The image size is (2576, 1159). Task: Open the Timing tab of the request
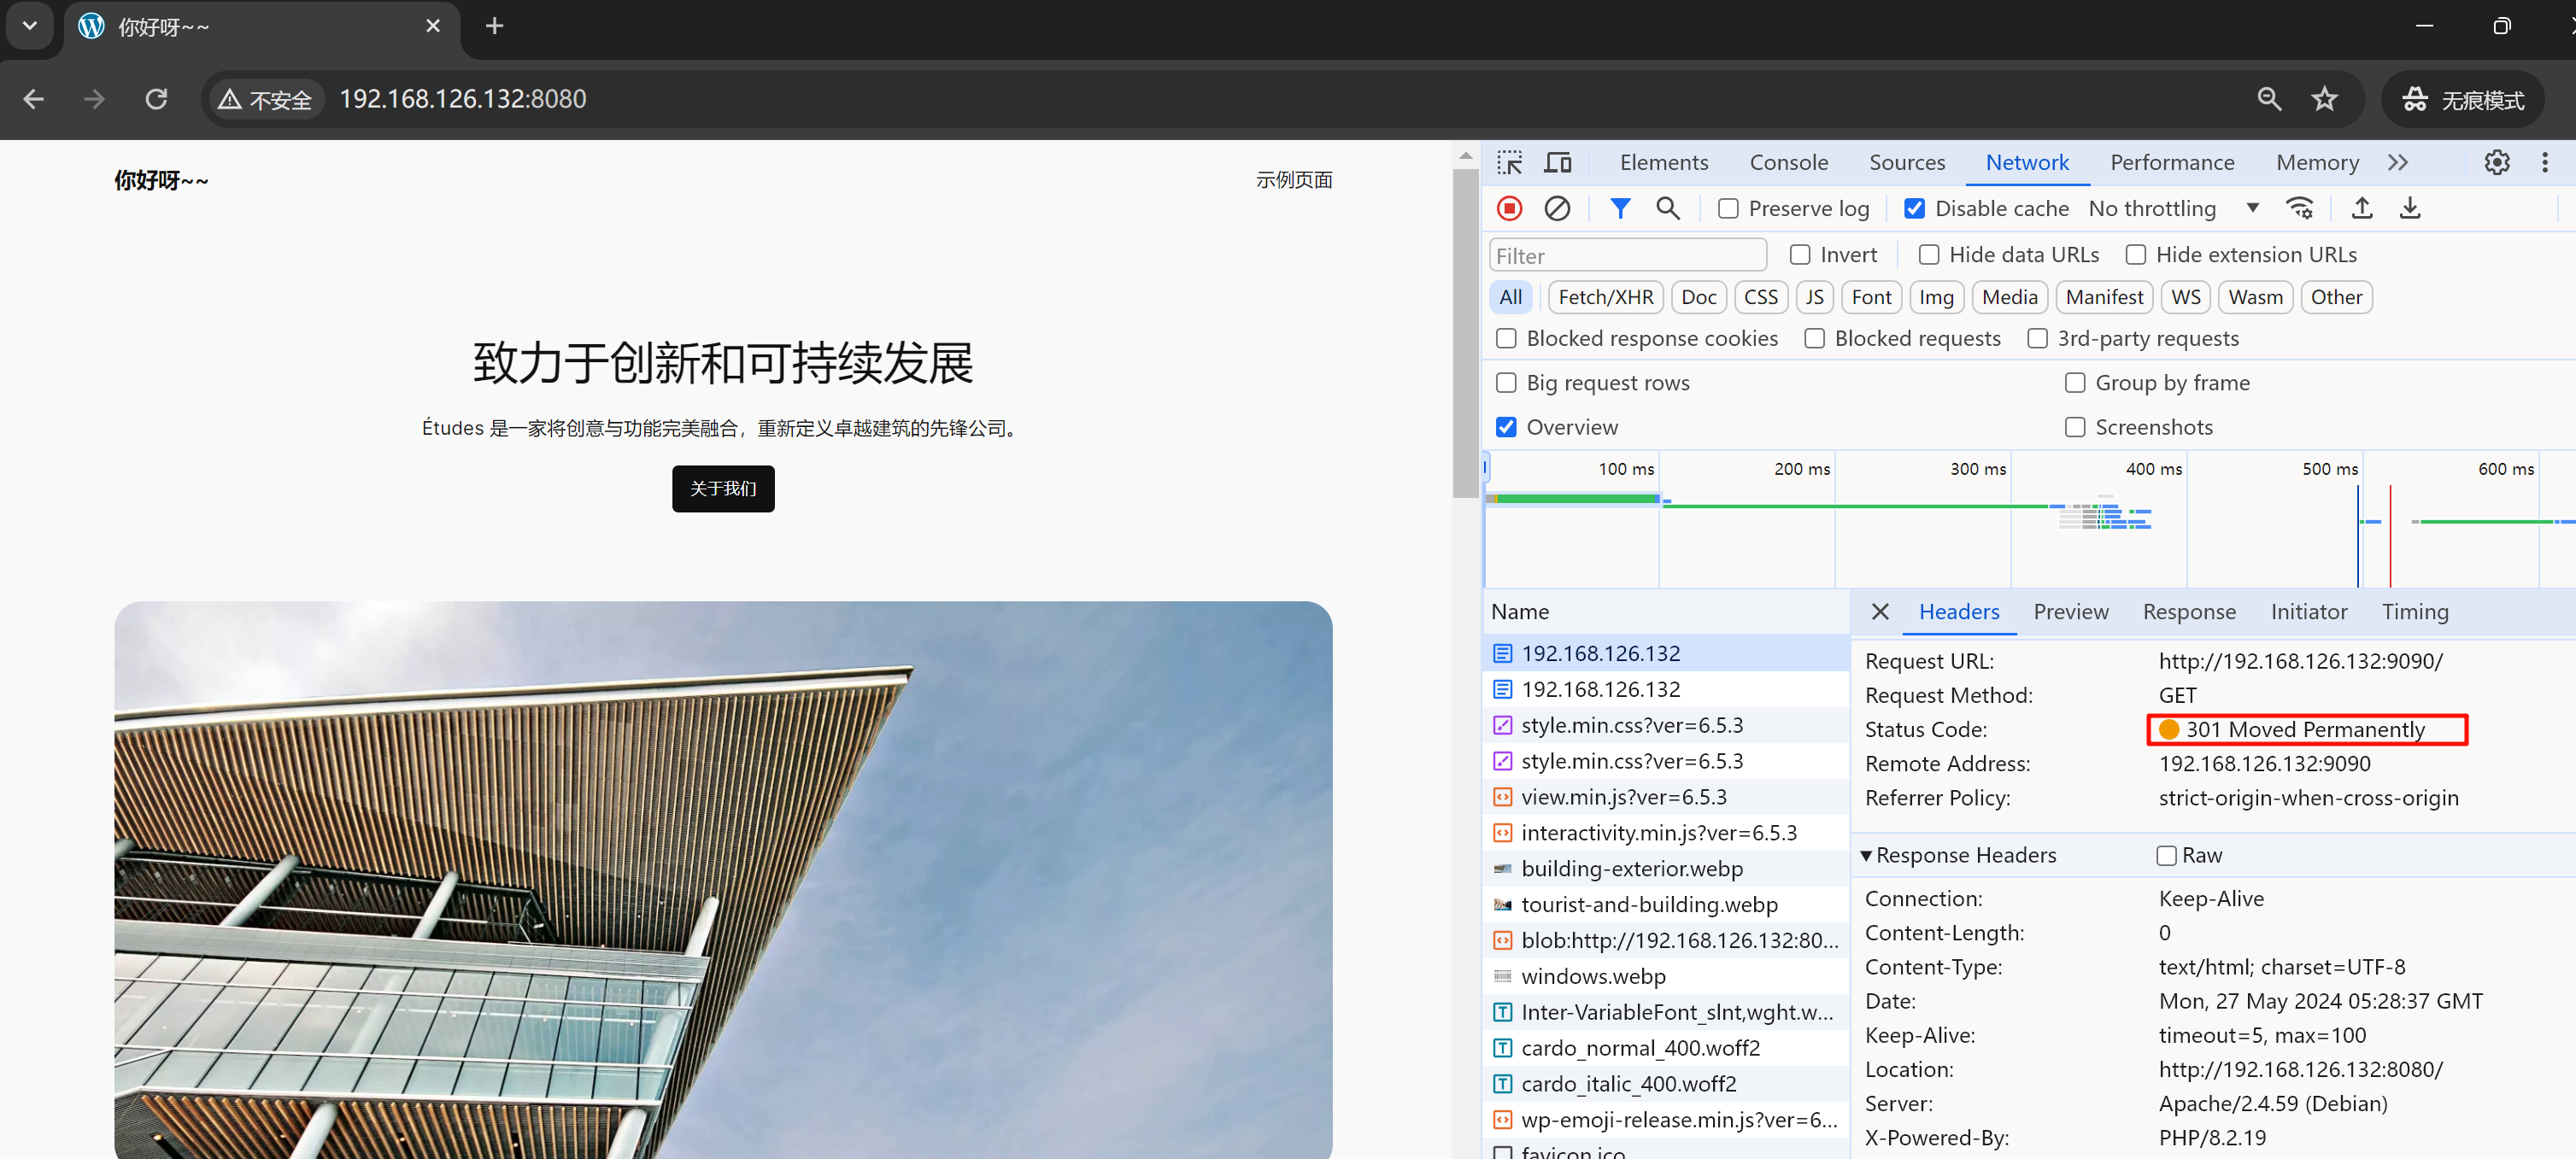click(2414, 612)
